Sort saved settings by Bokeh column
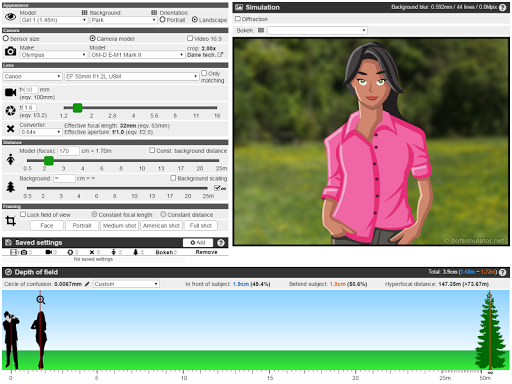 (x=166, y=252)
